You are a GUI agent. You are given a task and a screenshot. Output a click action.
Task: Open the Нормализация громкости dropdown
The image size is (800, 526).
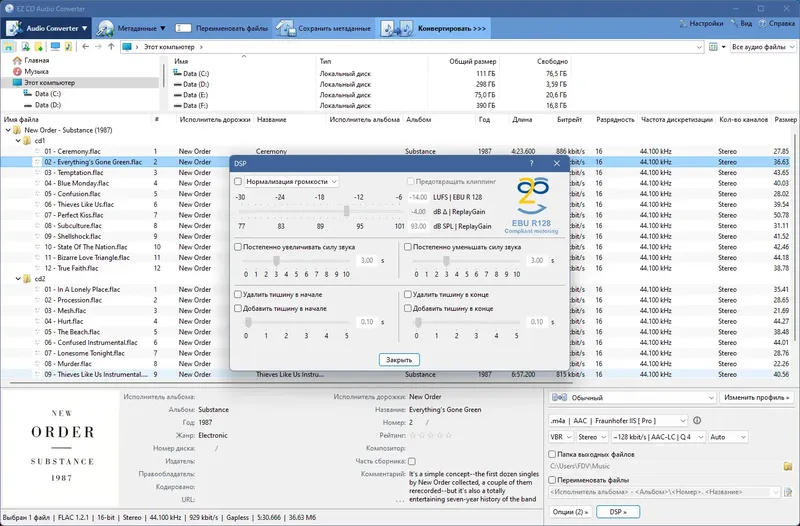[291, 182]
